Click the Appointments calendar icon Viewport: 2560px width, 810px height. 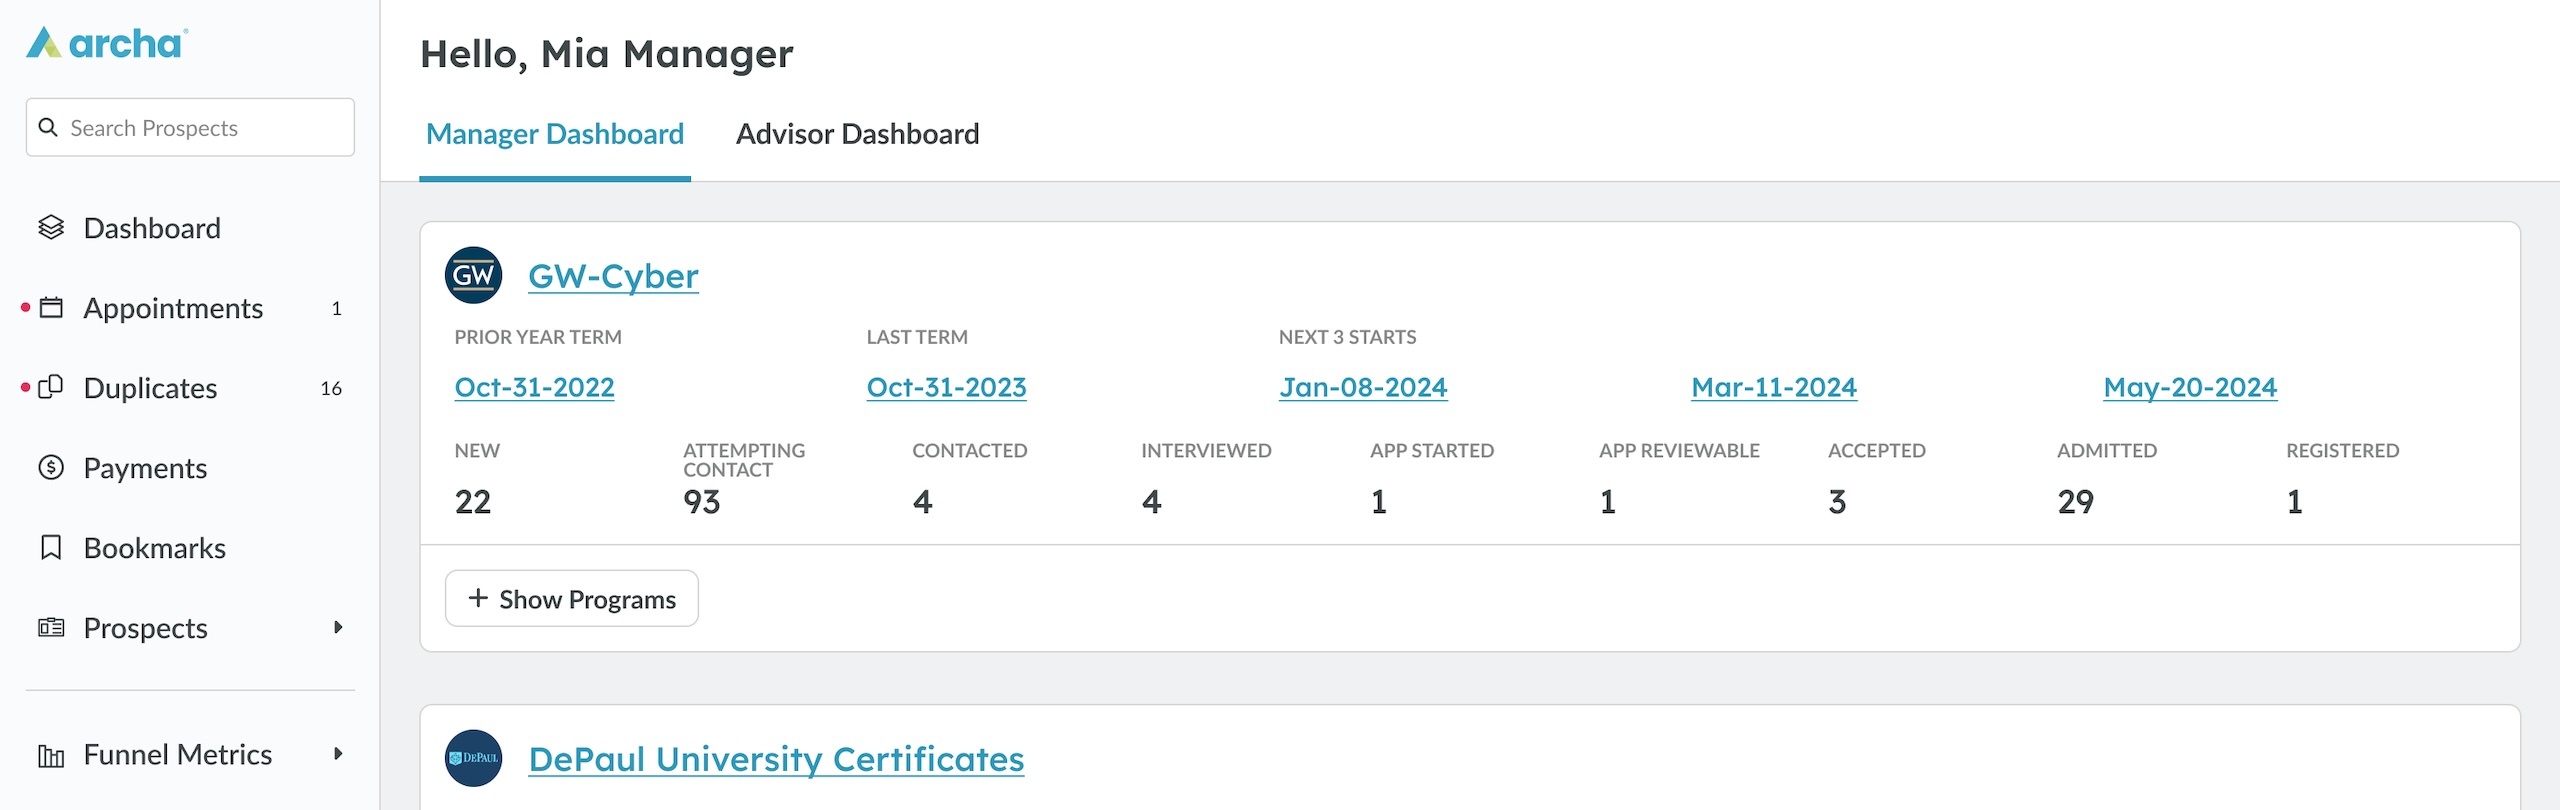coord(51,308)
